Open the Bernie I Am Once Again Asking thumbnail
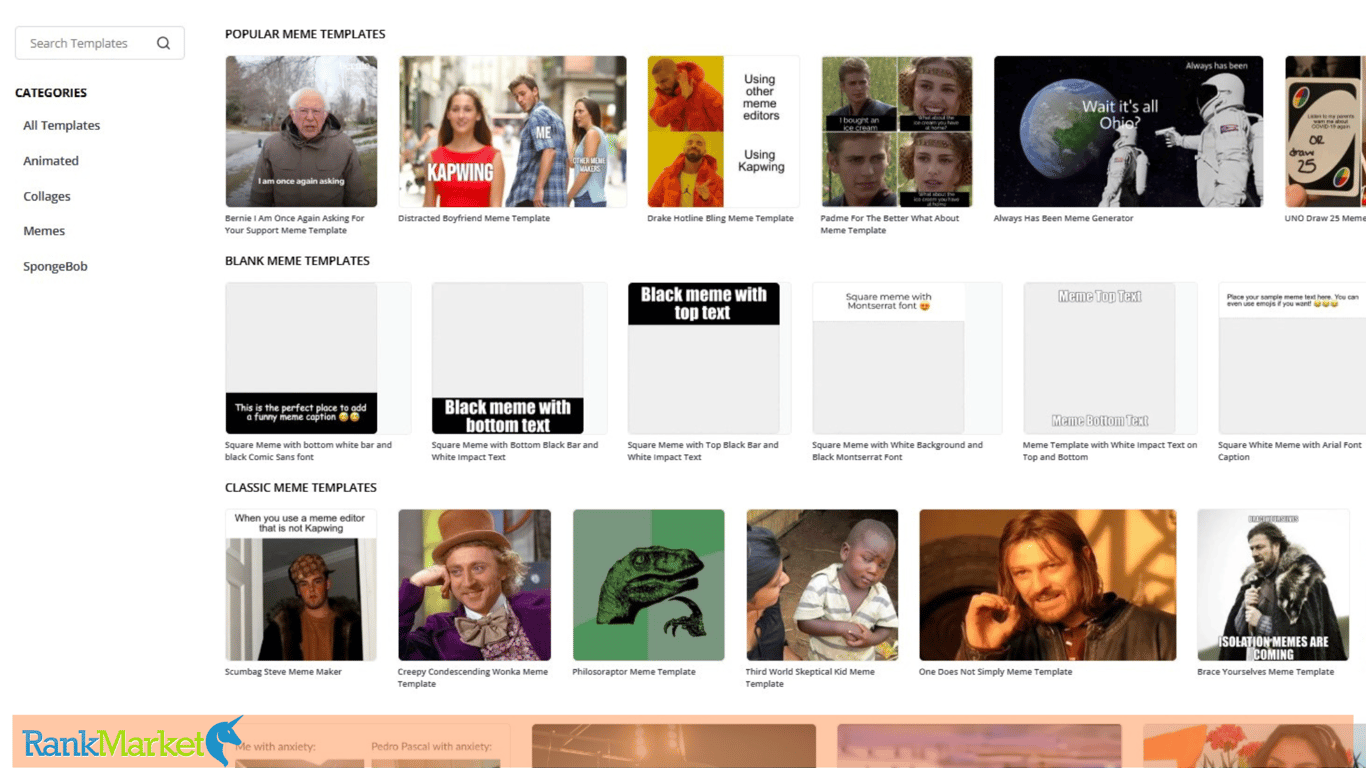 click(x=301, y=131)
